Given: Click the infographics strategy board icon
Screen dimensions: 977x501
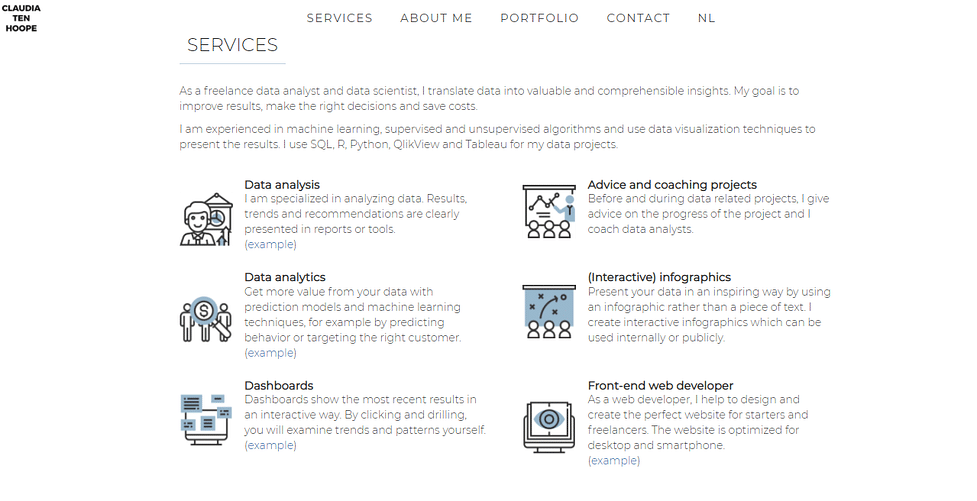Looking at the screenshot, I should [549, 312].
